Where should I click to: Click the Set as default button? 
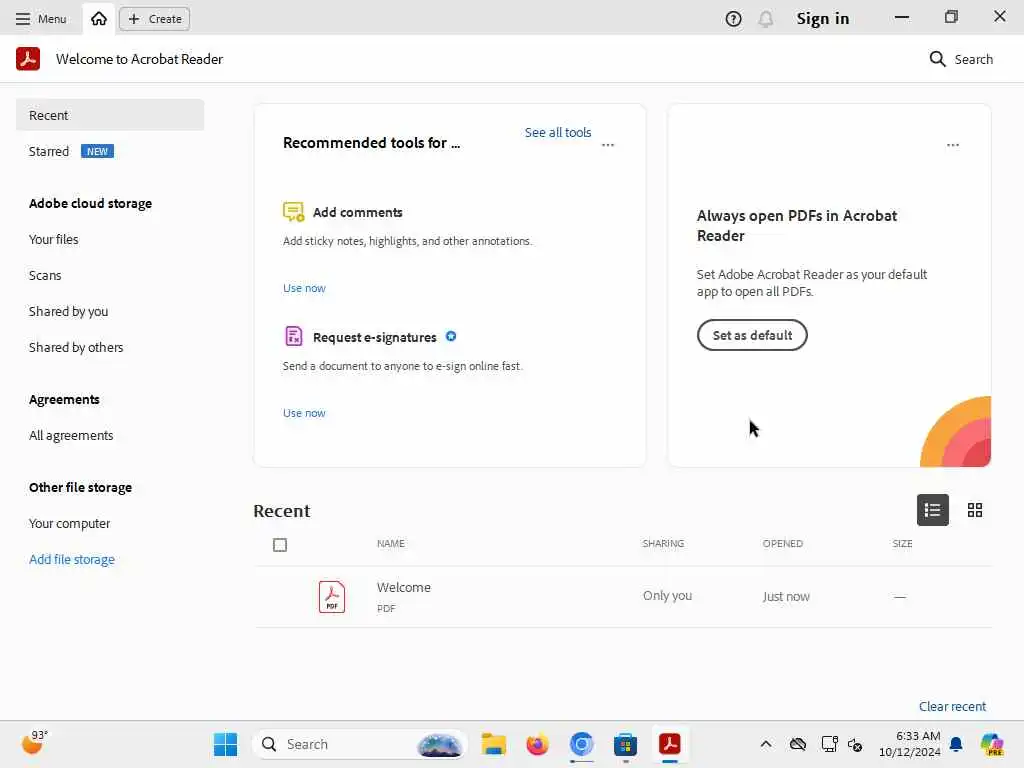(752, 335)
